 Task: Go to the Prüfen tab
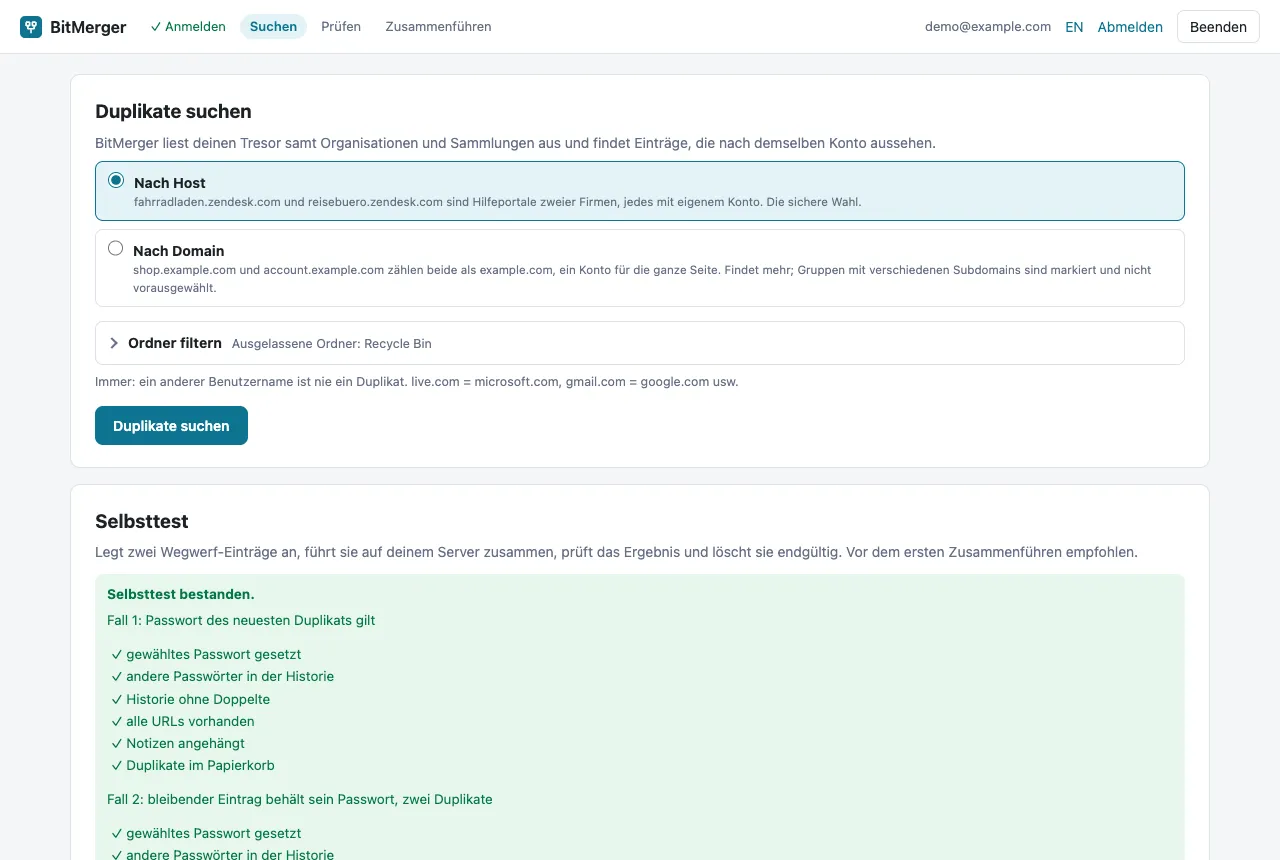pos(341,27)
